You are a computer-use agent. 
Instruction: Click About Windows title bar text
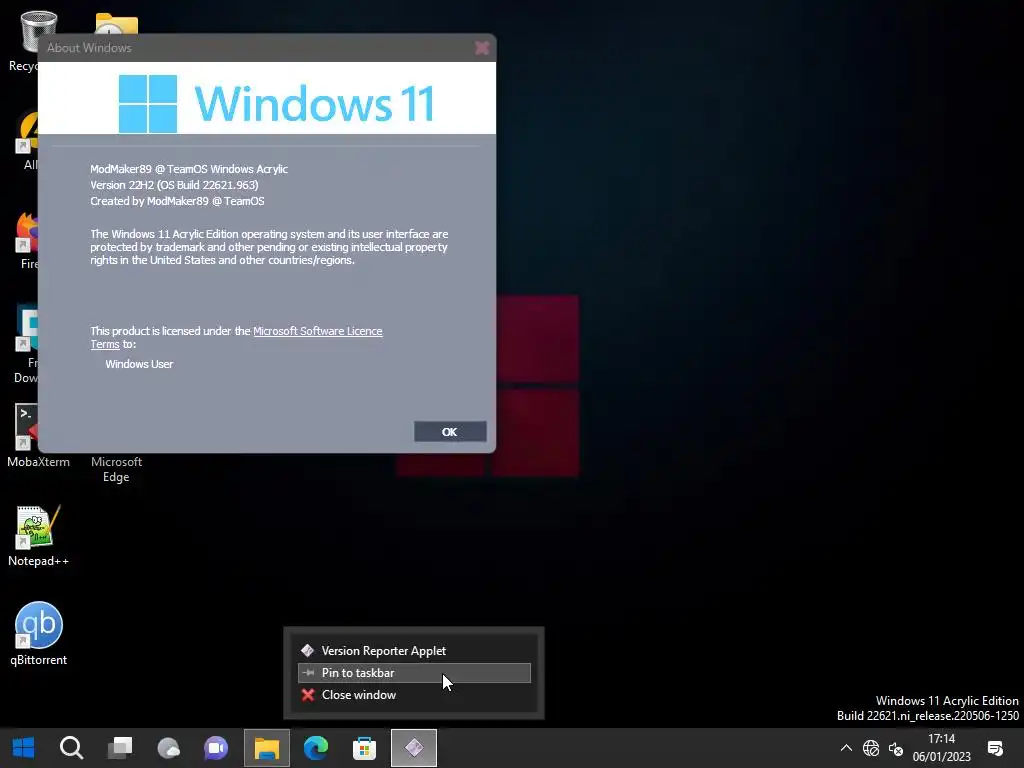(89, 48)
